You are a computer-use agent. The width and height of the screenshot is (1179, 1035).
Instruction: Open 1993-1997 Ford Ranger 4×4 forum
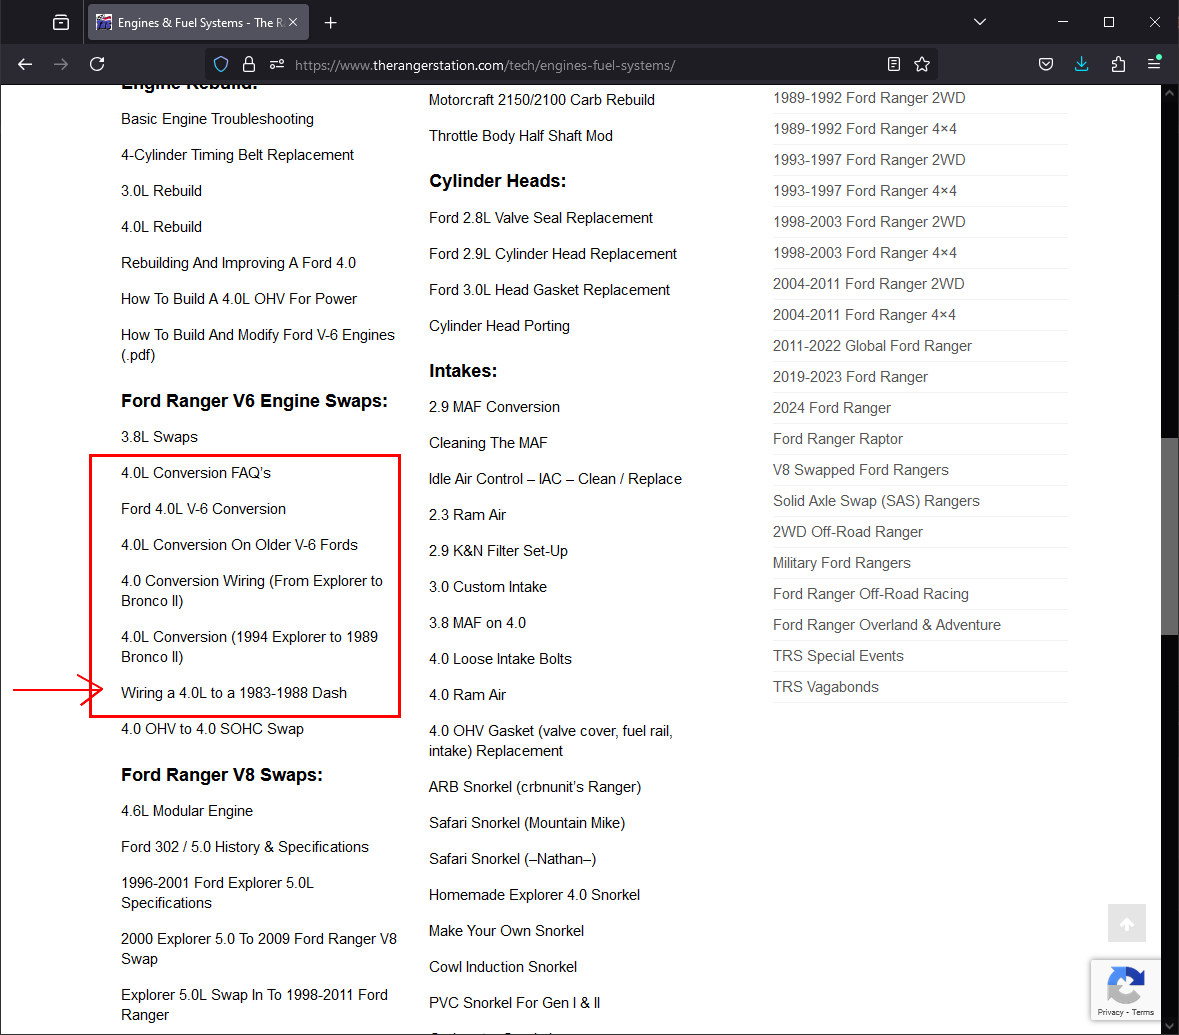click(x=865, y=191)
